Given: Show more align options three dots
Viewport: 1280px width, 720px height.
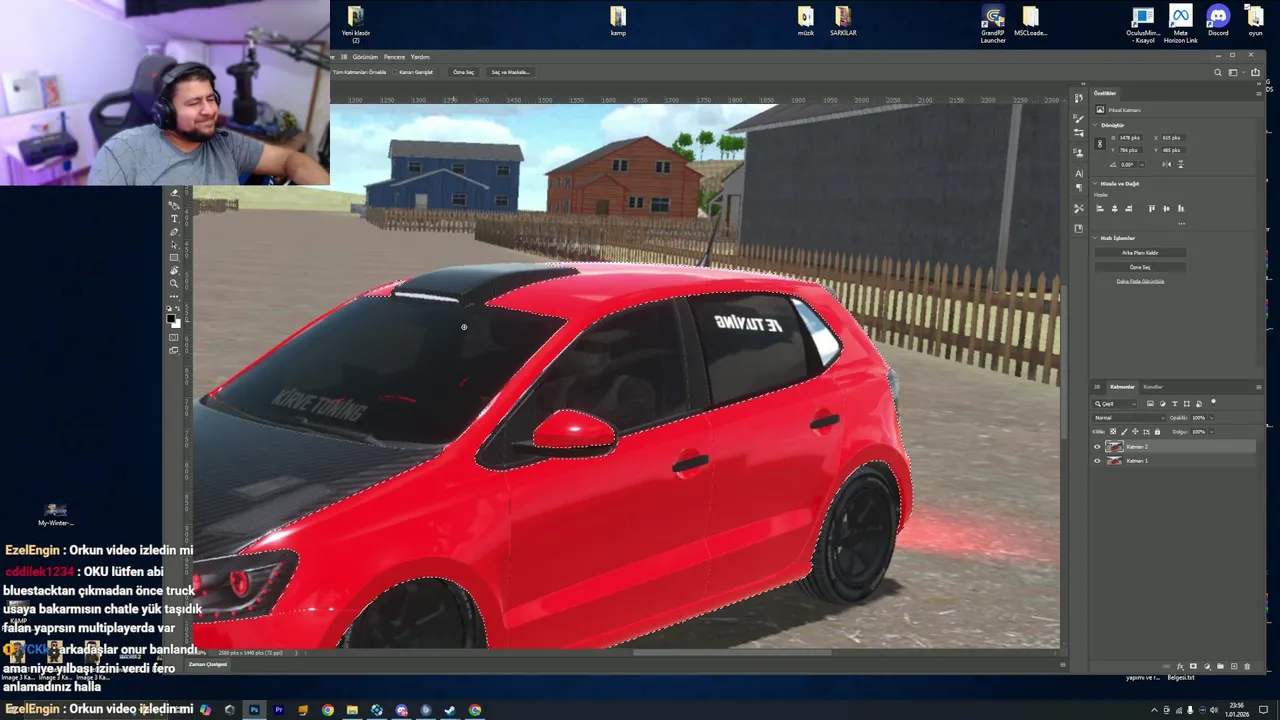Looking at the screenshot, I should tap(1182, 224).
